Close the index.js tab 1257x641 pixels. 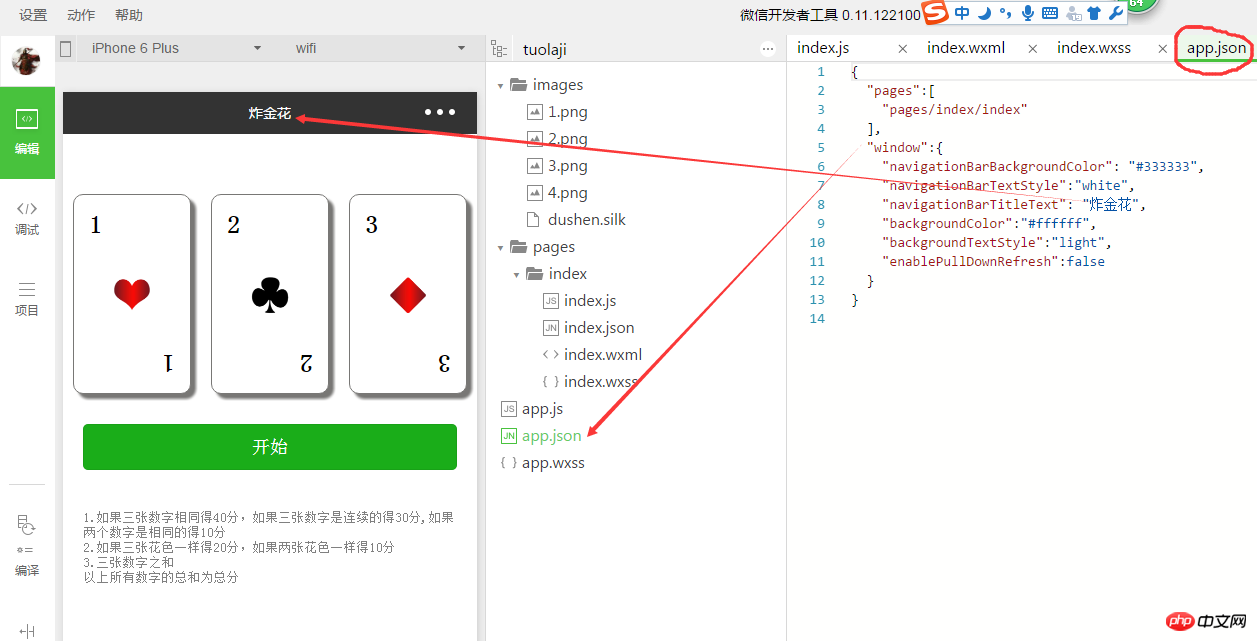click(903, 49)
